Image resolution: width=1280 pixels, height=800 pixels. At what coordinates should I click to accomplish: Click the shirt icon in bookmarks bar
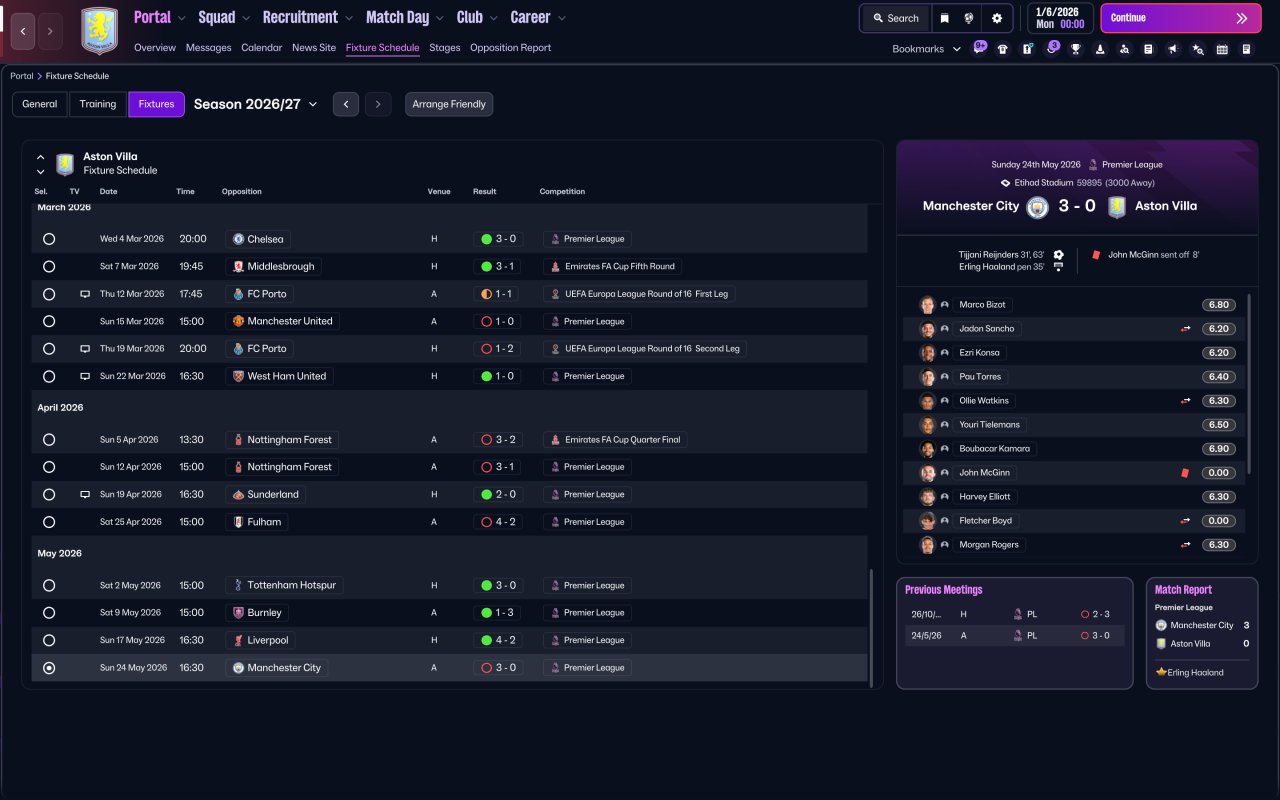point(1003,49)
